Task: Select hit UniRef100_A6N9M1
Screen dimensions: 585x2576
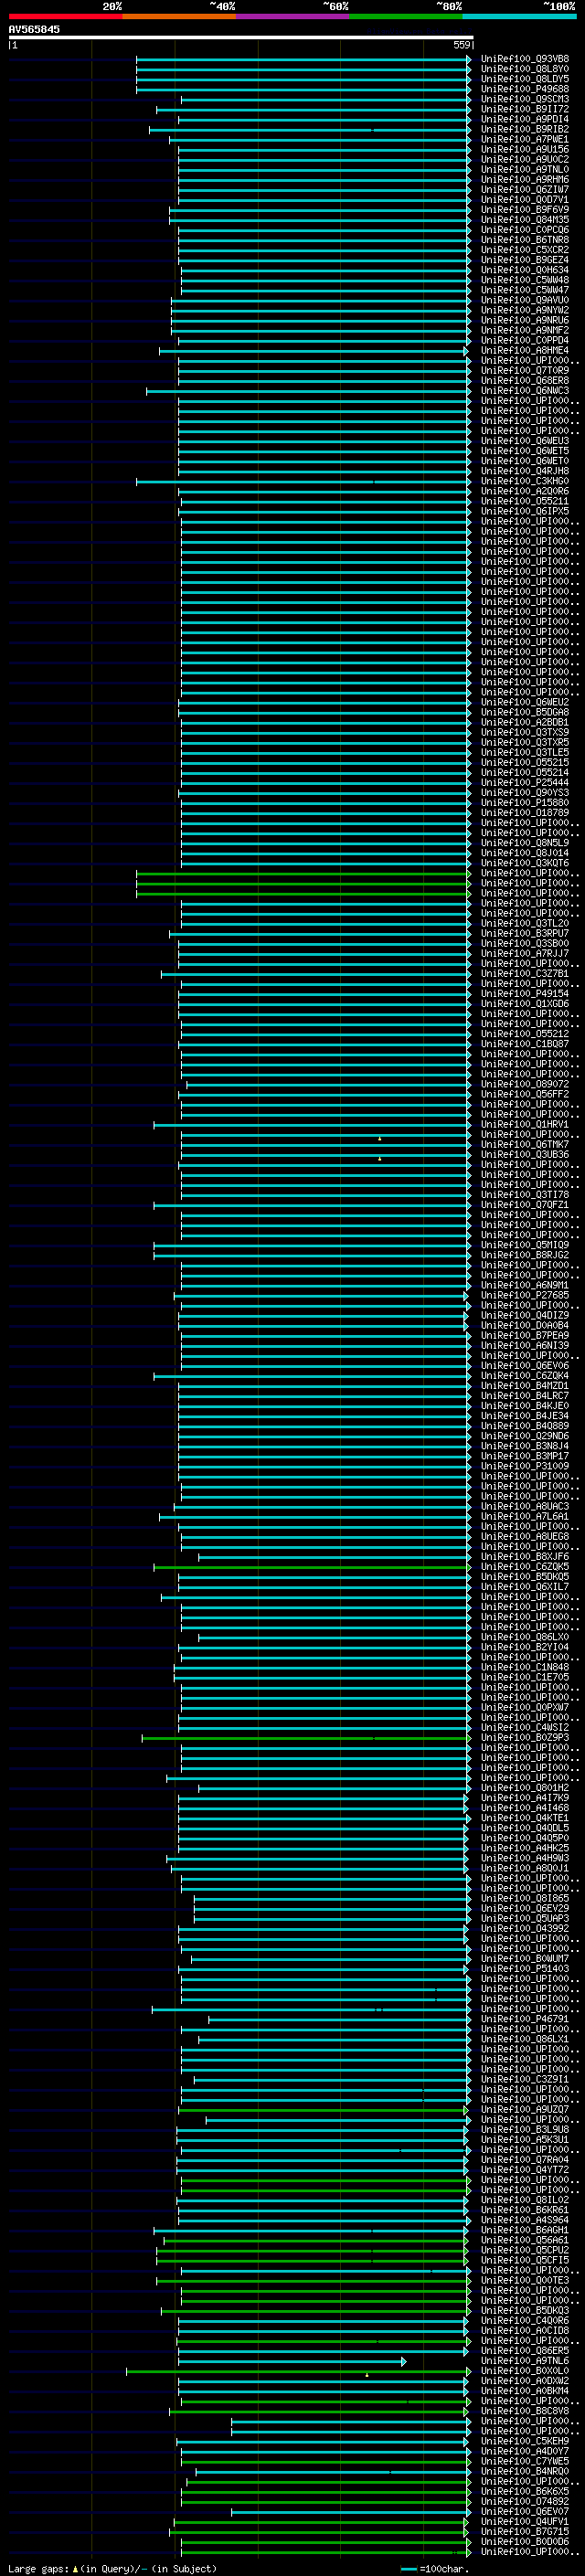Action: coord(524,1286)
